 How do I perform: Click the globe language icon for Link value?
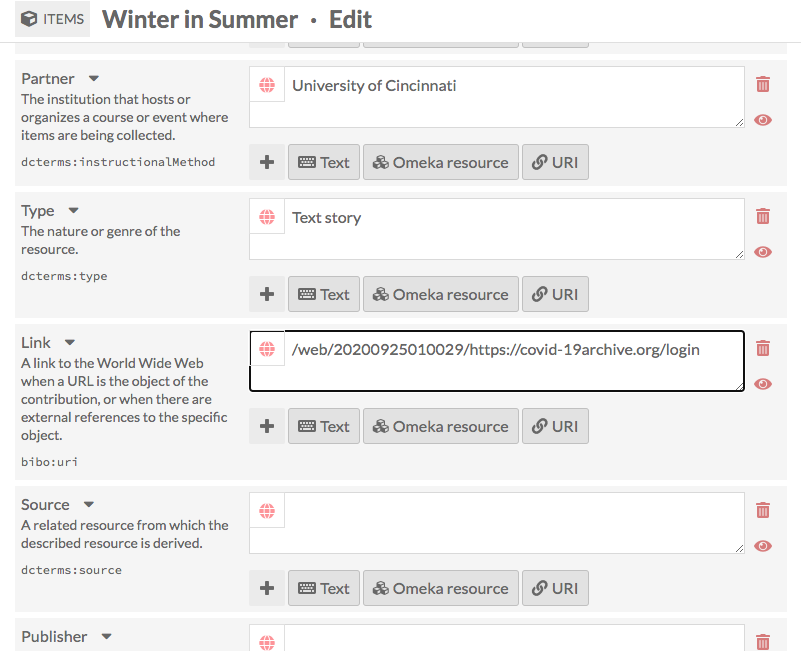click(x=267, y=350)
